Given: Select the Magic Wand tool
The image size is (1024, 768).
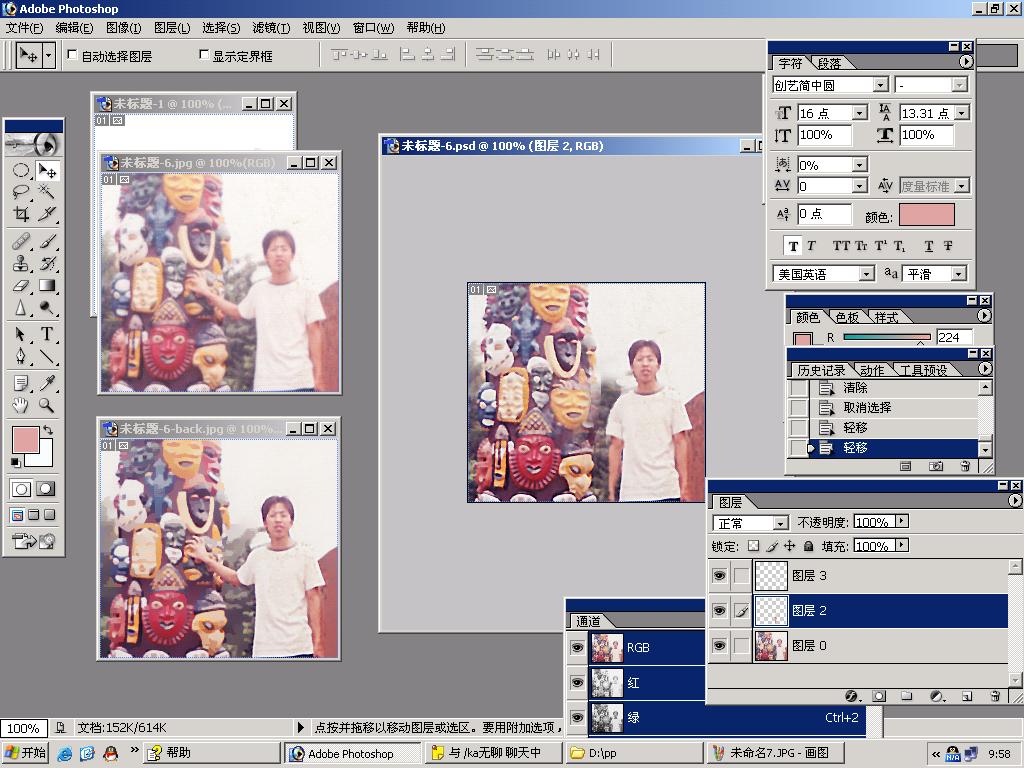Looking at the screenshot, I should (46, 192).
